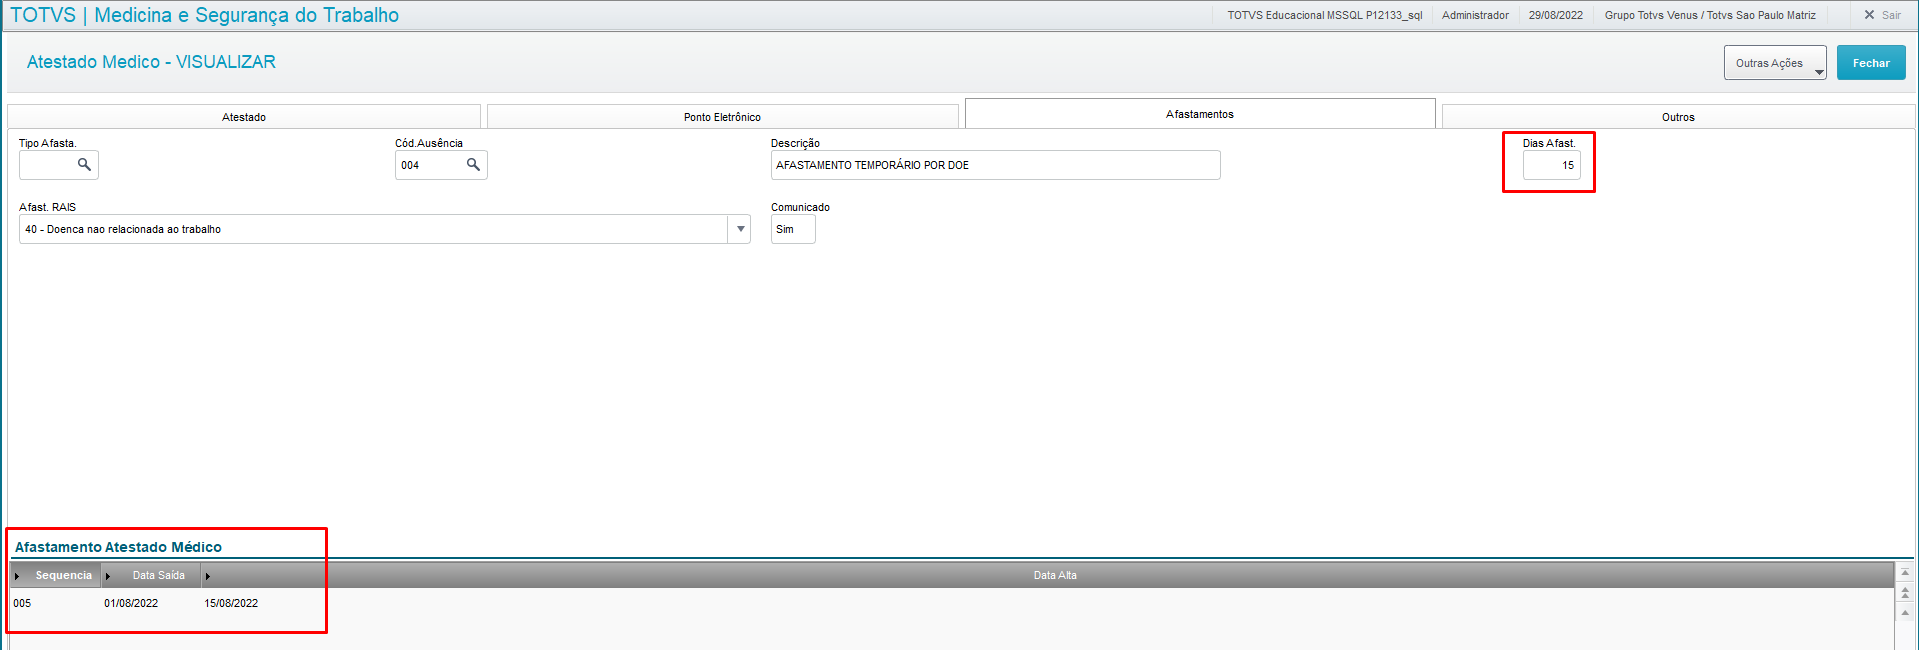Open lookup magnifier for Cód.Ausência field
The width and height of the screenshot is (1919, 650).
pos(473,164)
